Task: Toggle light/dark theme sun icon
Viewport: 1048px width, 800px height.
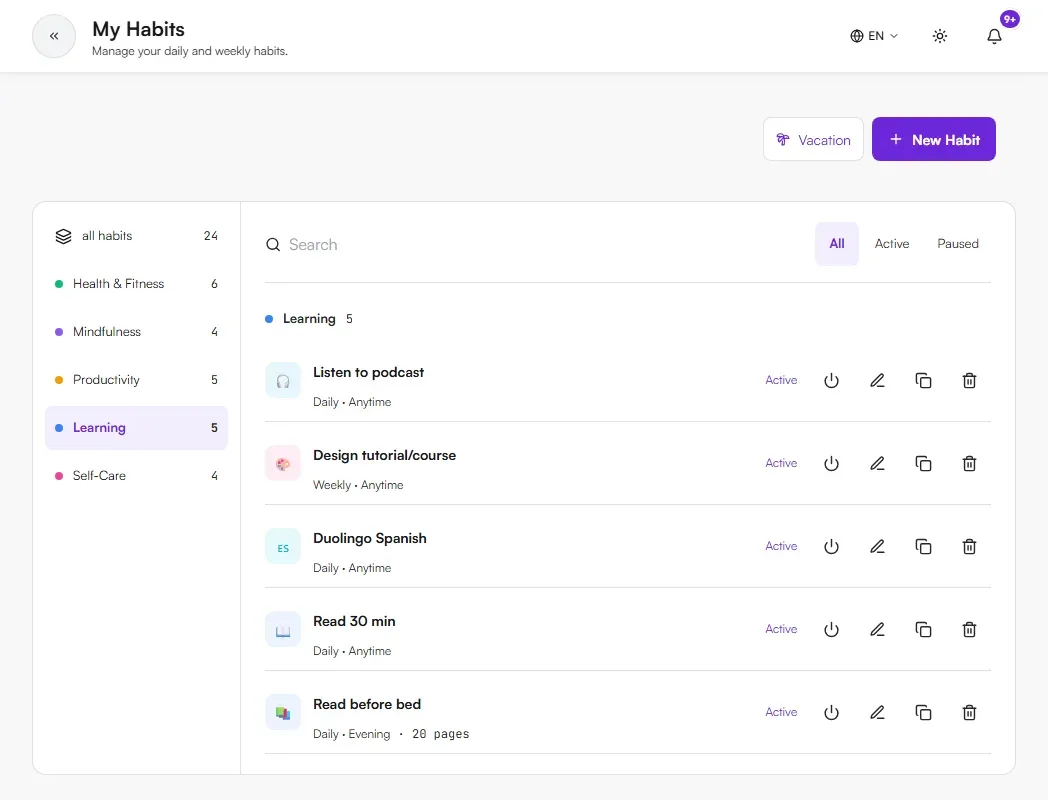Action: coord(940,36)
